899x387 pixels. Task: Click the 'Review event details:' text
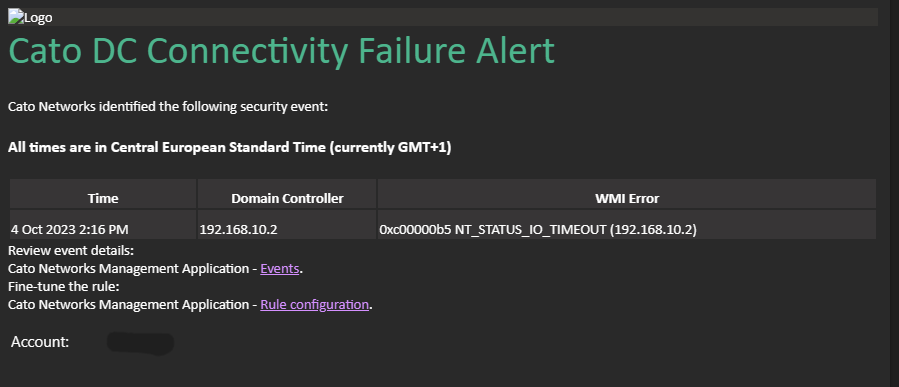coord(71,251)
